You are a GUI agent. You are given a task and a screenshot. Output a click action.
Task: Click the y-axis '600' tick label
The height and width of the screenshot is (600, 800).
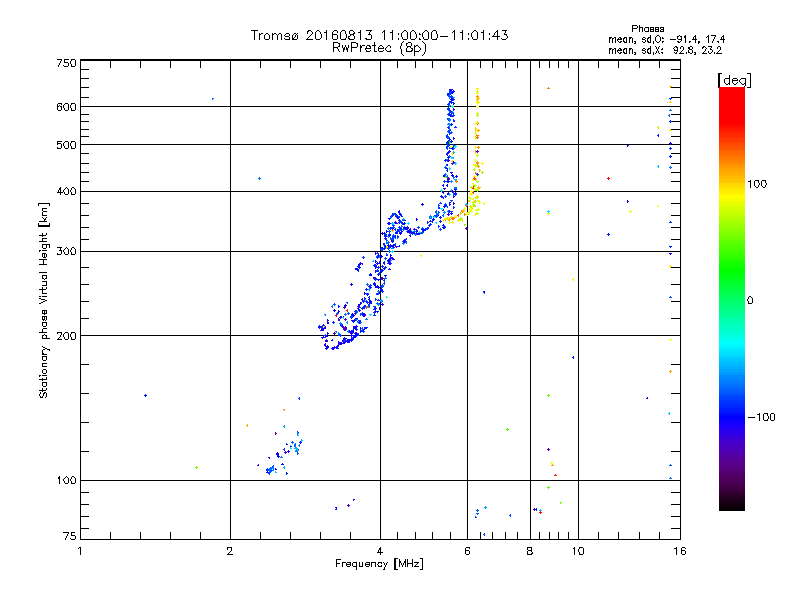pyautogui.click(x=67, y=107)
